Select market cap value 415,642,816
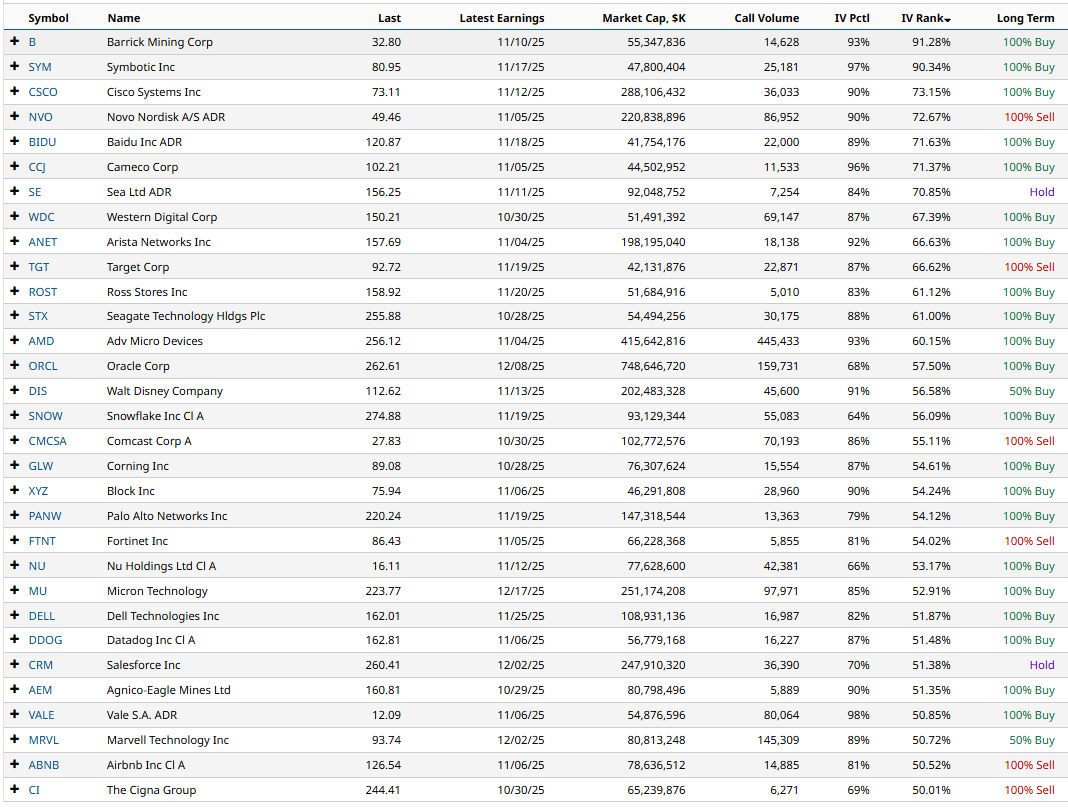The width and height of the screenshot is (1068, 812). (x=653, y=341)
